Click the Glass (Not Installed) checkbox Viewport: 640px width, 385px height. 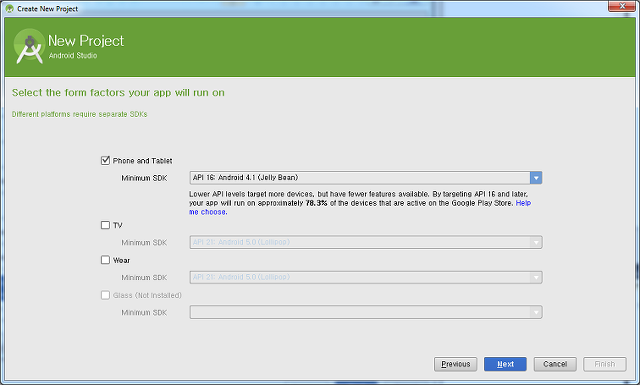click(x=105, y=295)
